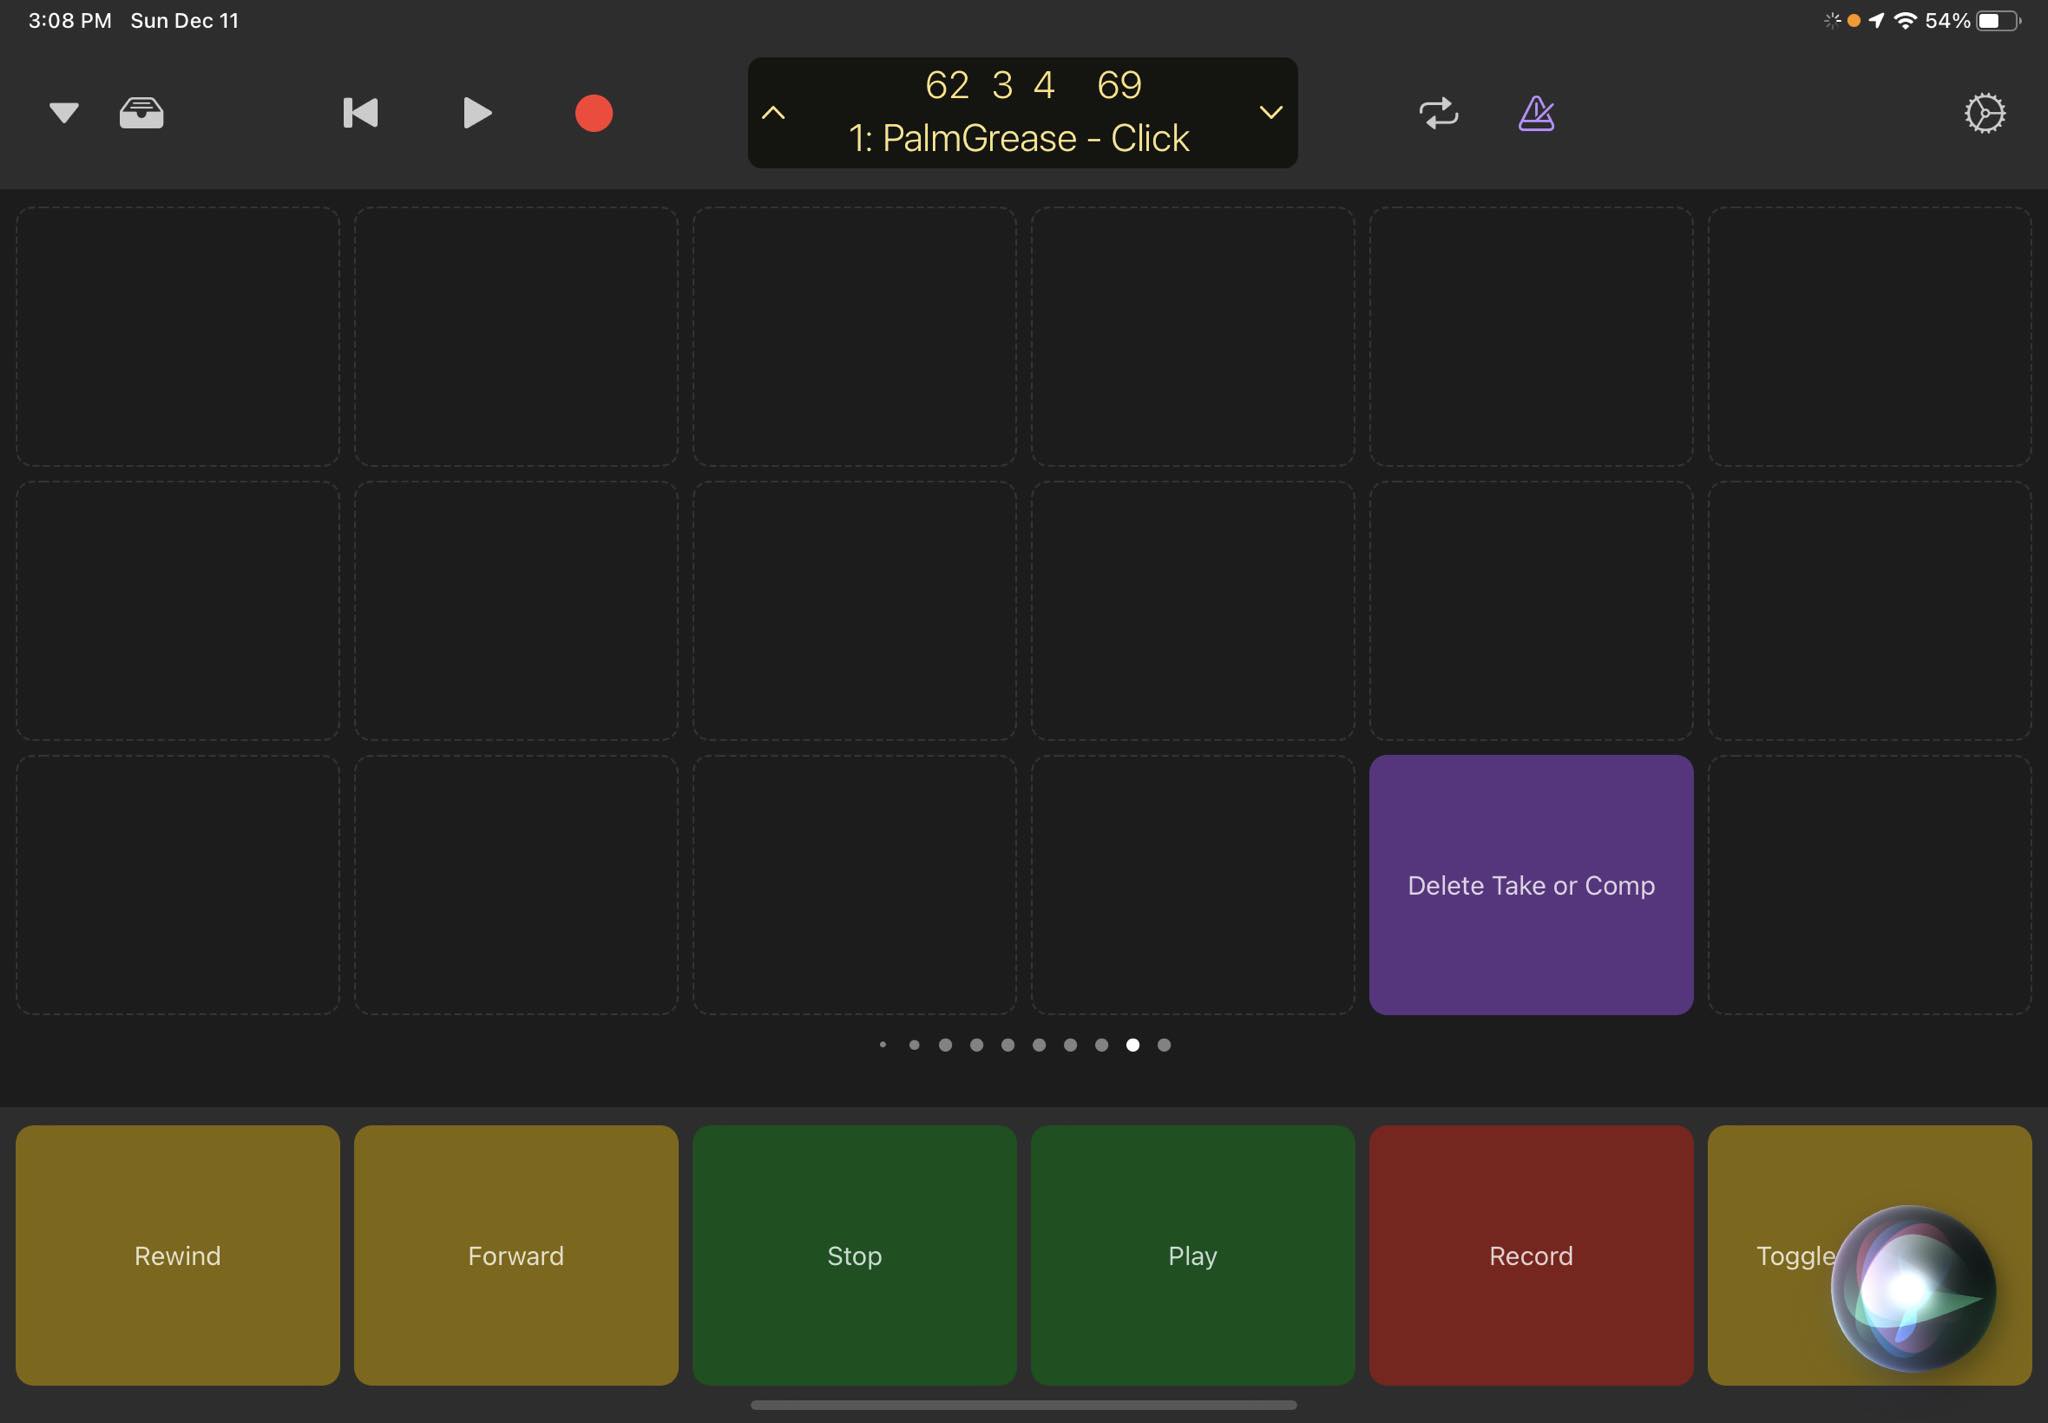Jump to the last page indicator dot
Viewport: 2048px width, 1423px height.
pos(1164,1045)
